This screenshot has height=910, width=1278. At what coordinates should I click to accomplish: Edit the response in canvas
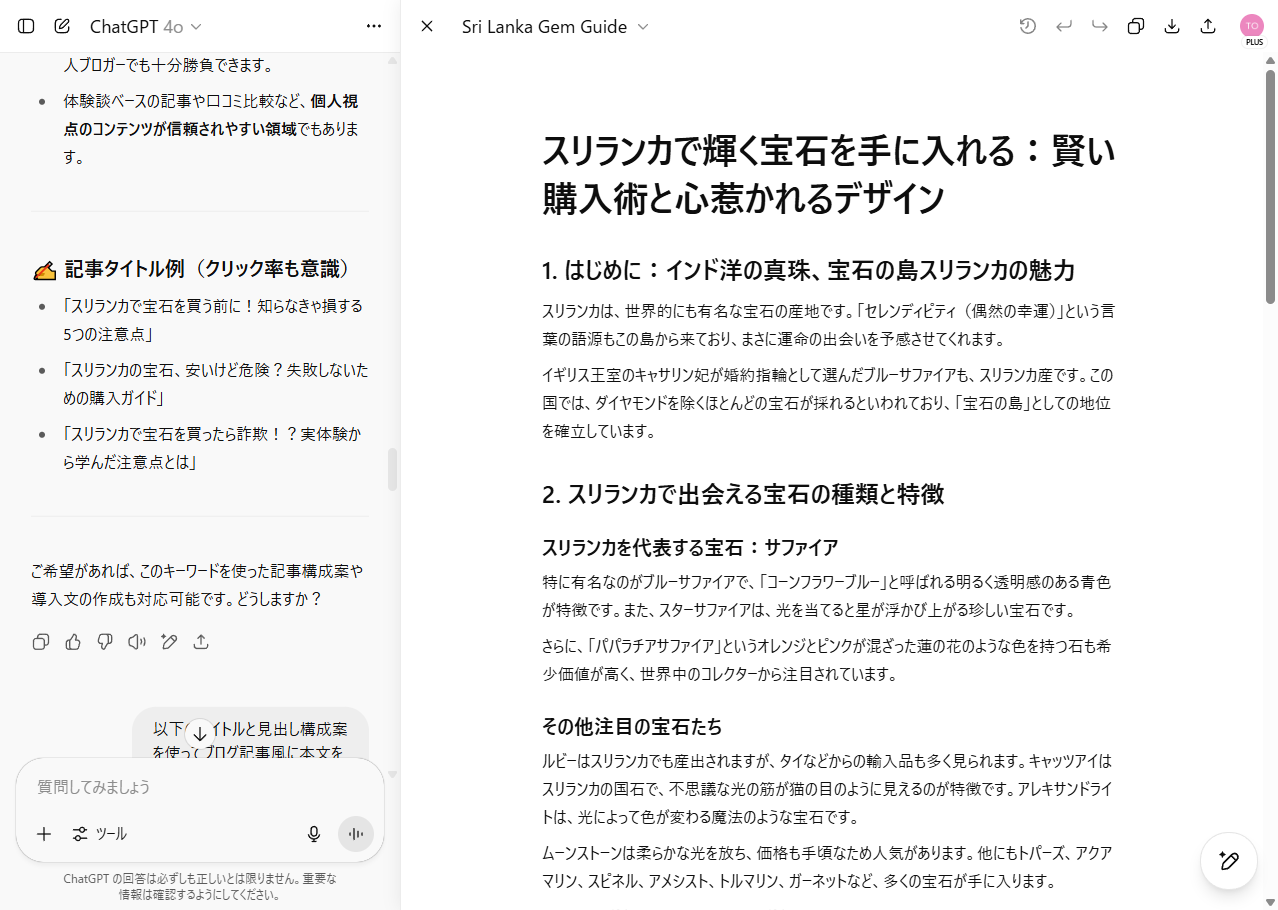pos(169,642)
